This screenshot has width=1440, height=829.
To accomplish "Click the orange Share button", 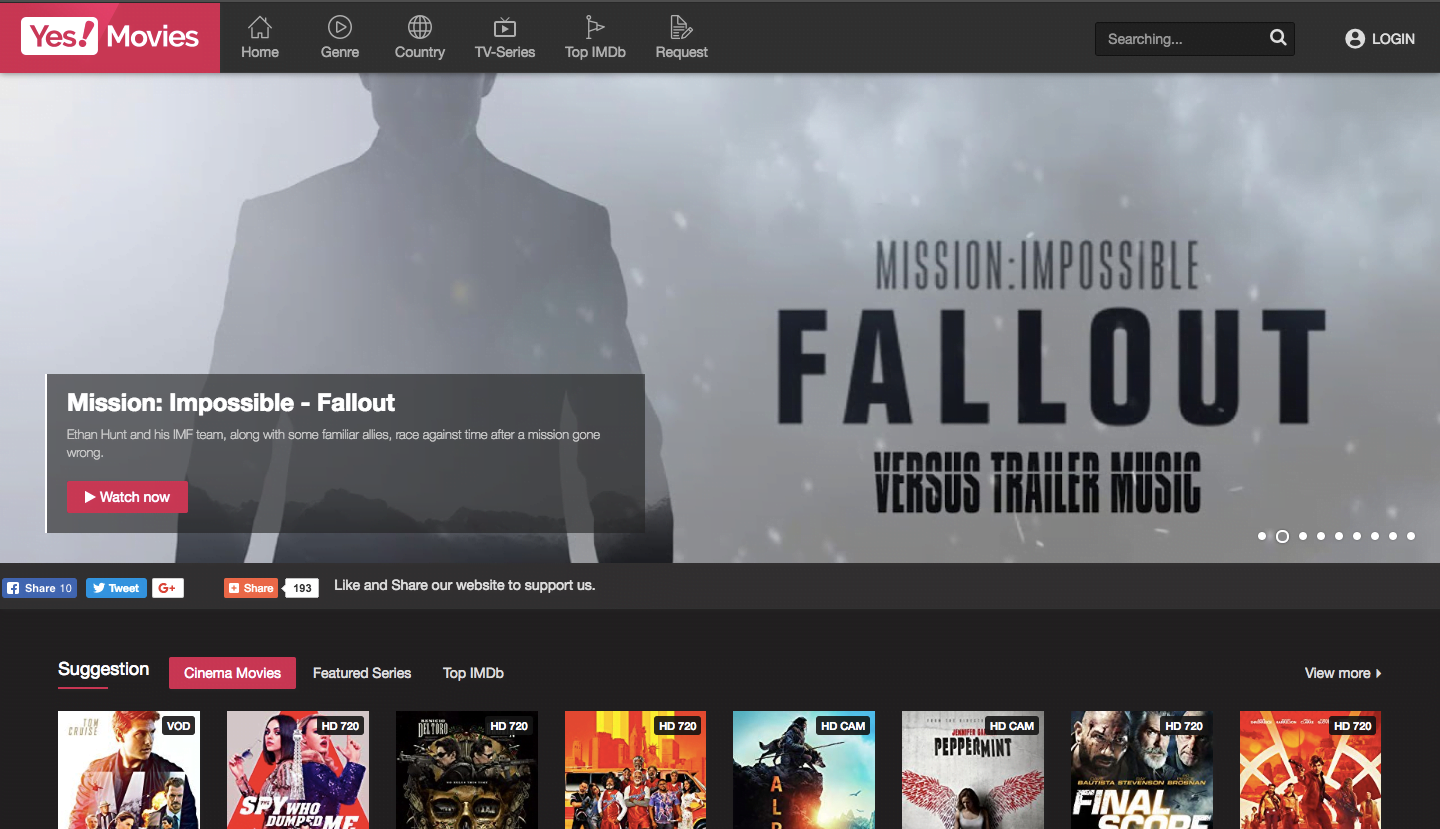I will tap(251, 588).
